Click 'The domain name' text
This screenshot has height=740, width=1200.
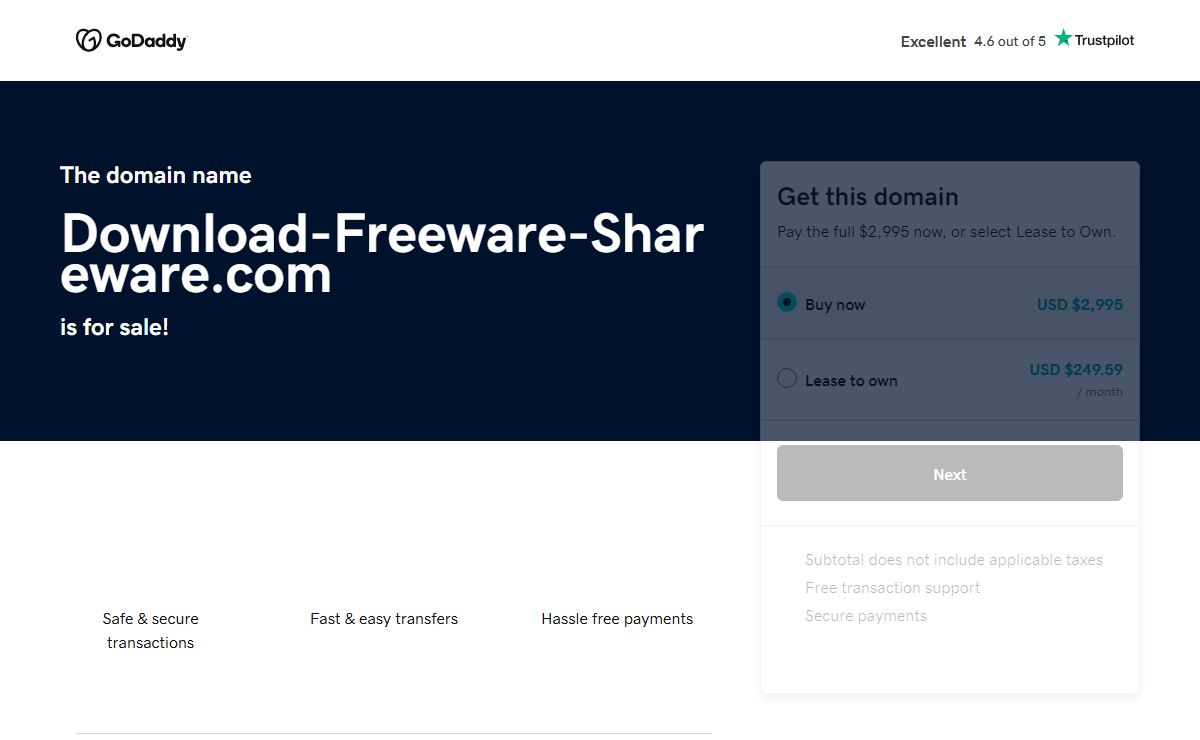156,175
